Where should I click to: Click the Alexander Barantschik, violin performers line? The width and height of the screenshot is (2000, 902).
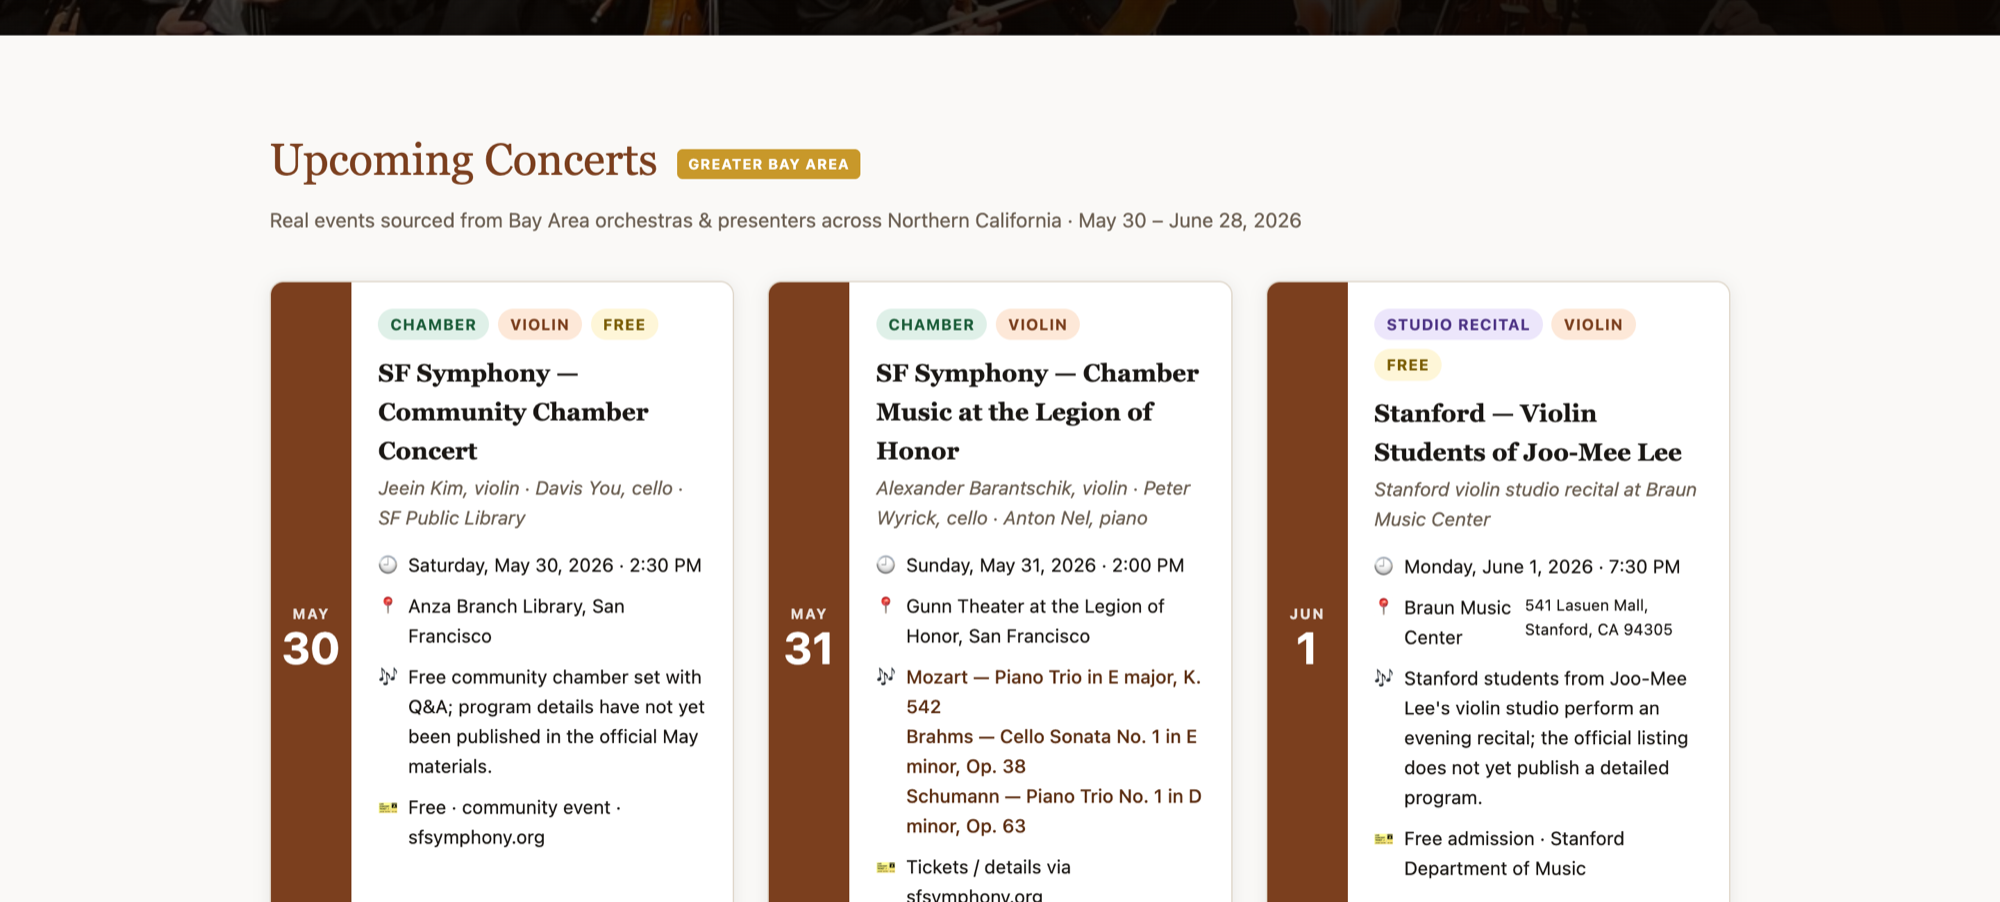coord(1033,503)
